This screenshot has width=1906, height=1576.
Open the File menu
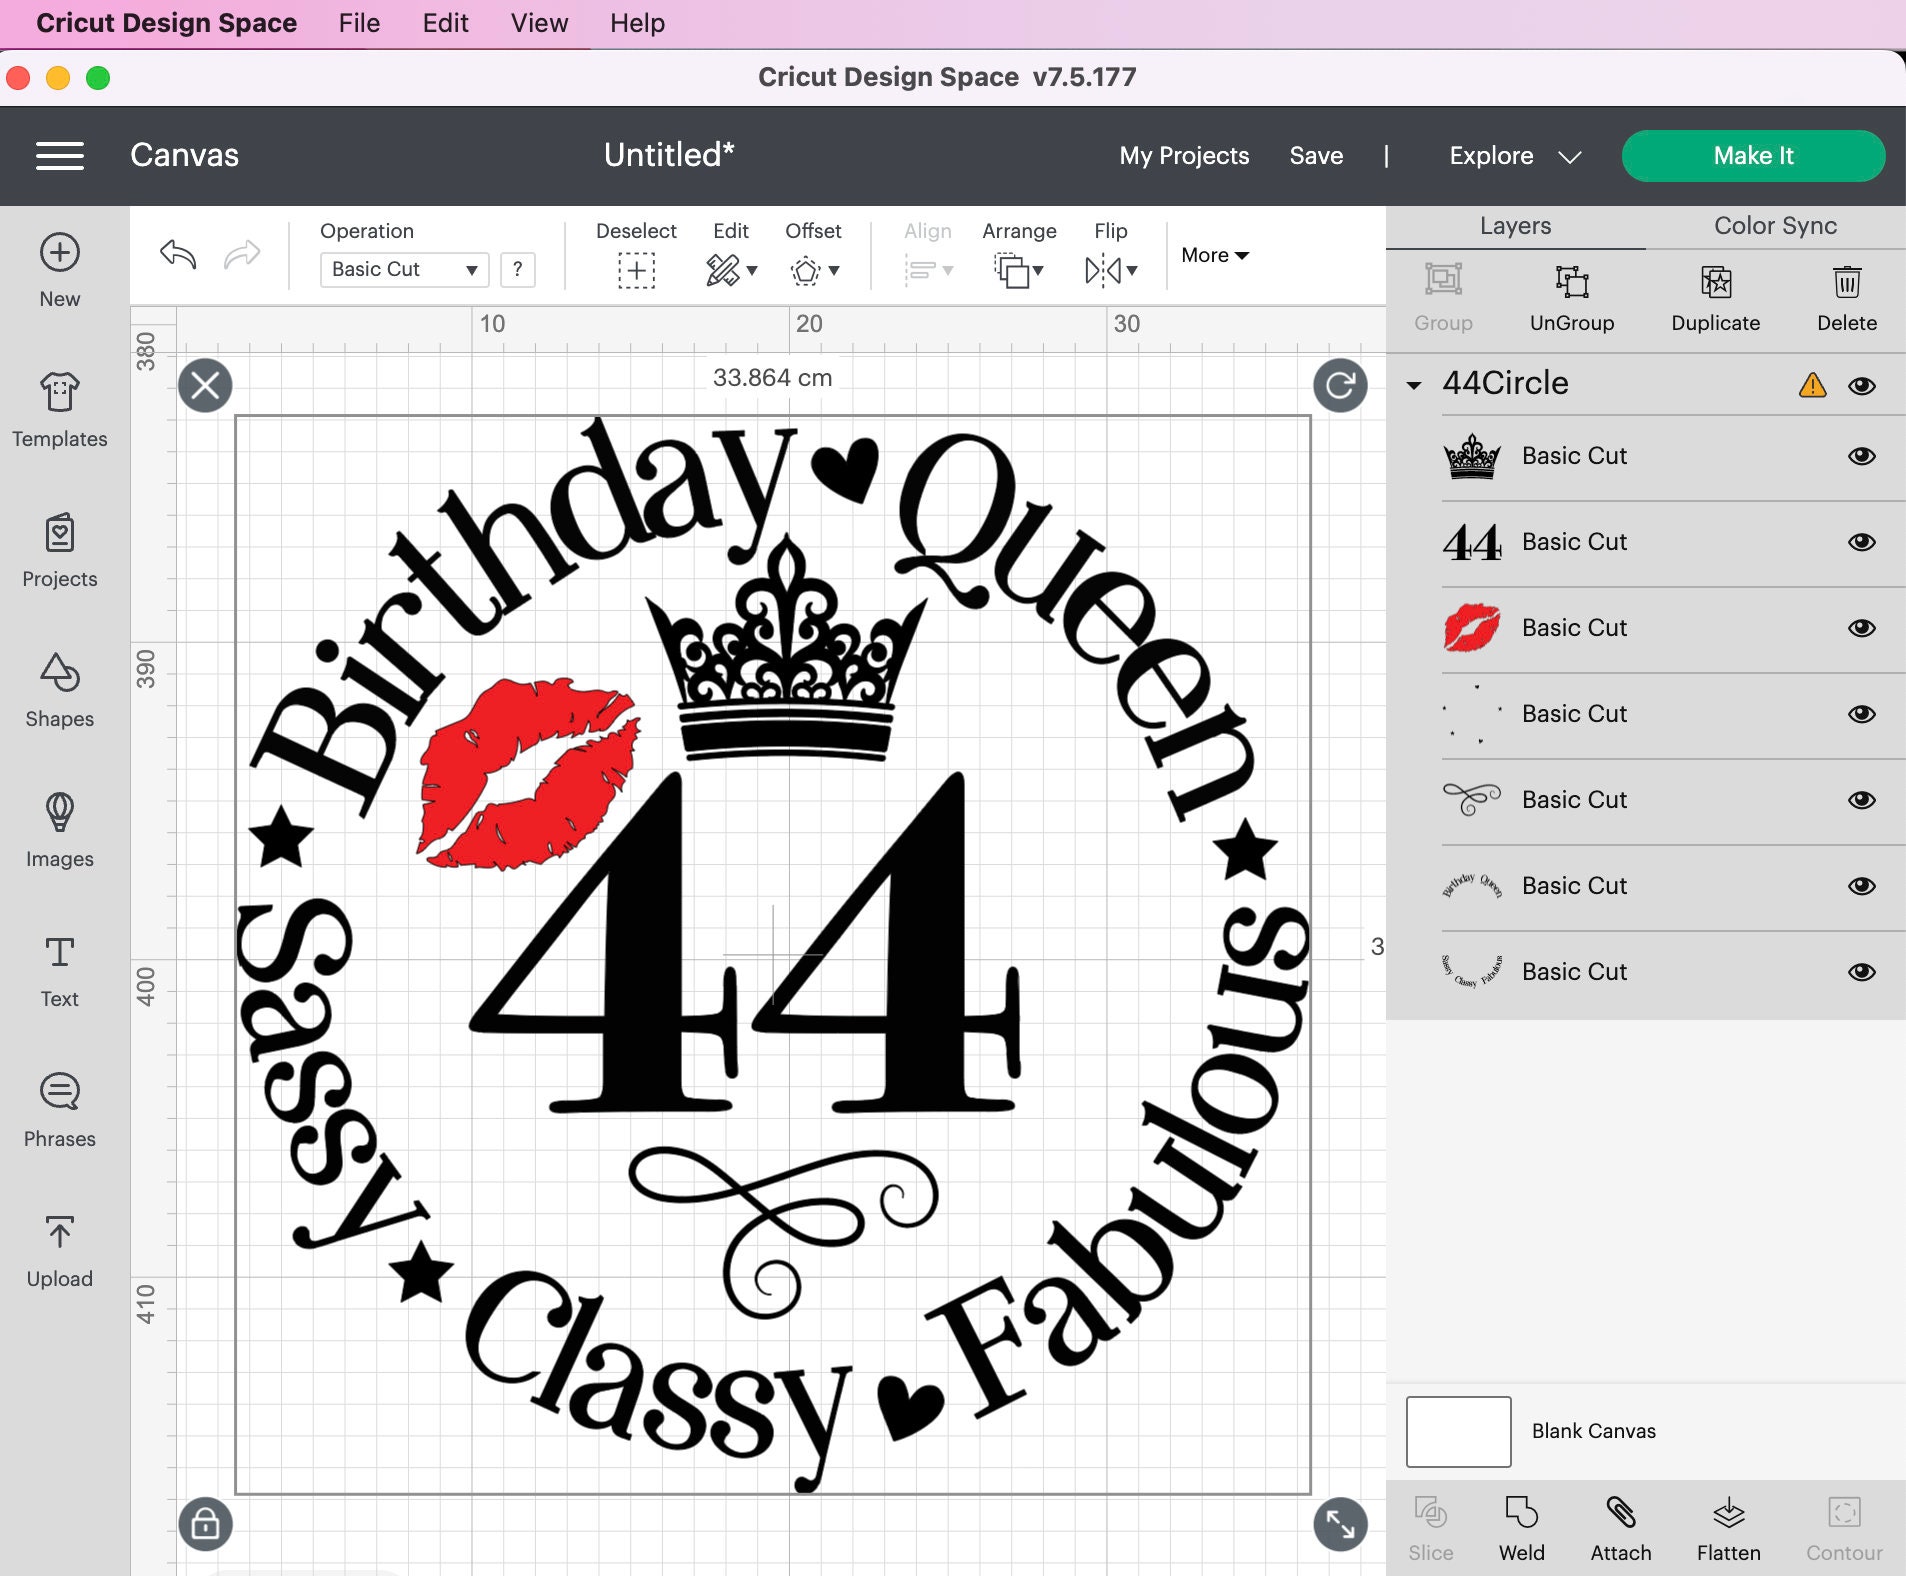point(358,22)
